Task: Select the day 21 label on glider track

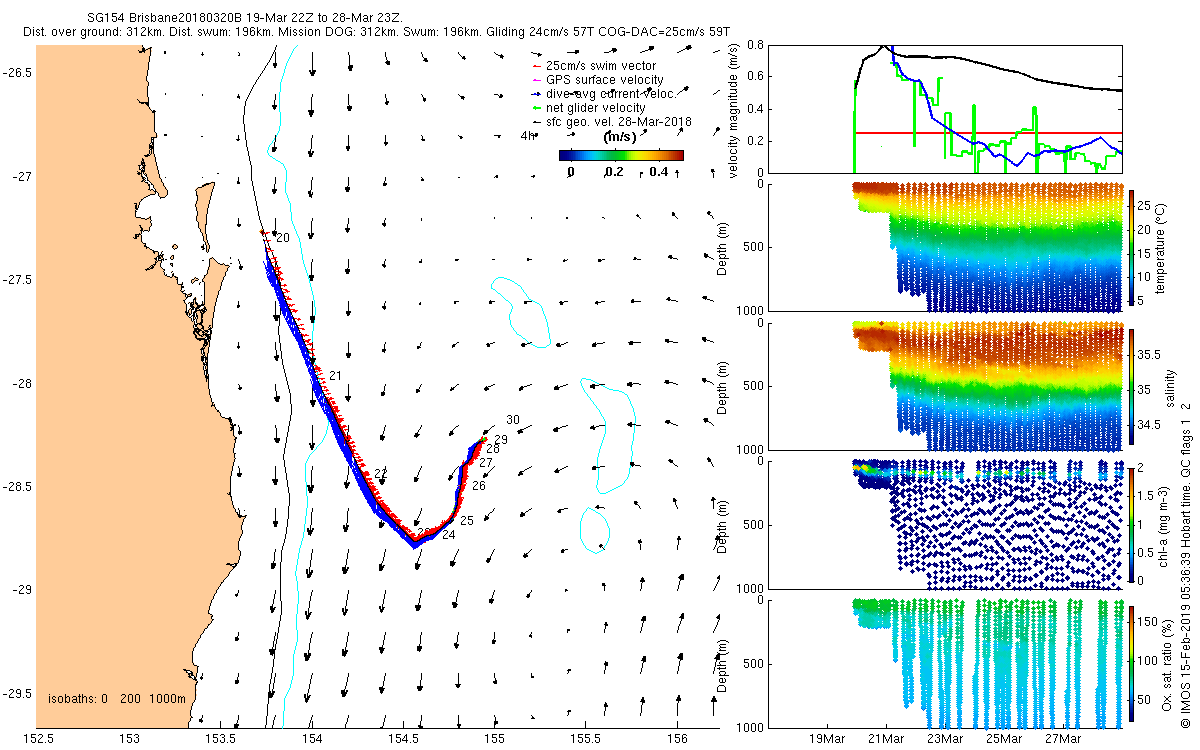Action: tap(335, 376)
